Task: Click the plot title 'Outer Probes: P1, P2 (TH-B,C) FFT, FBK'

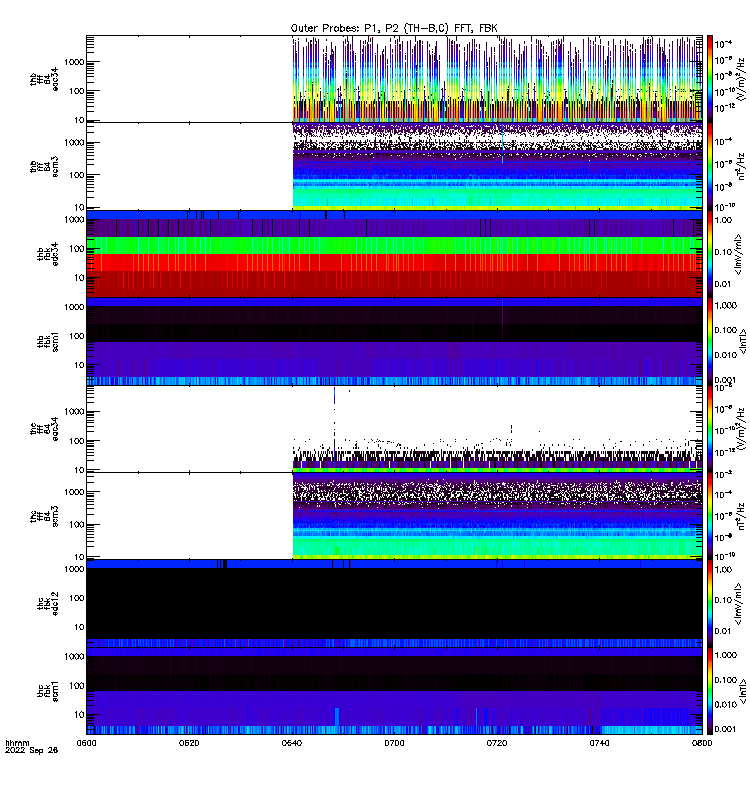Action: click(x=394, y=28)
